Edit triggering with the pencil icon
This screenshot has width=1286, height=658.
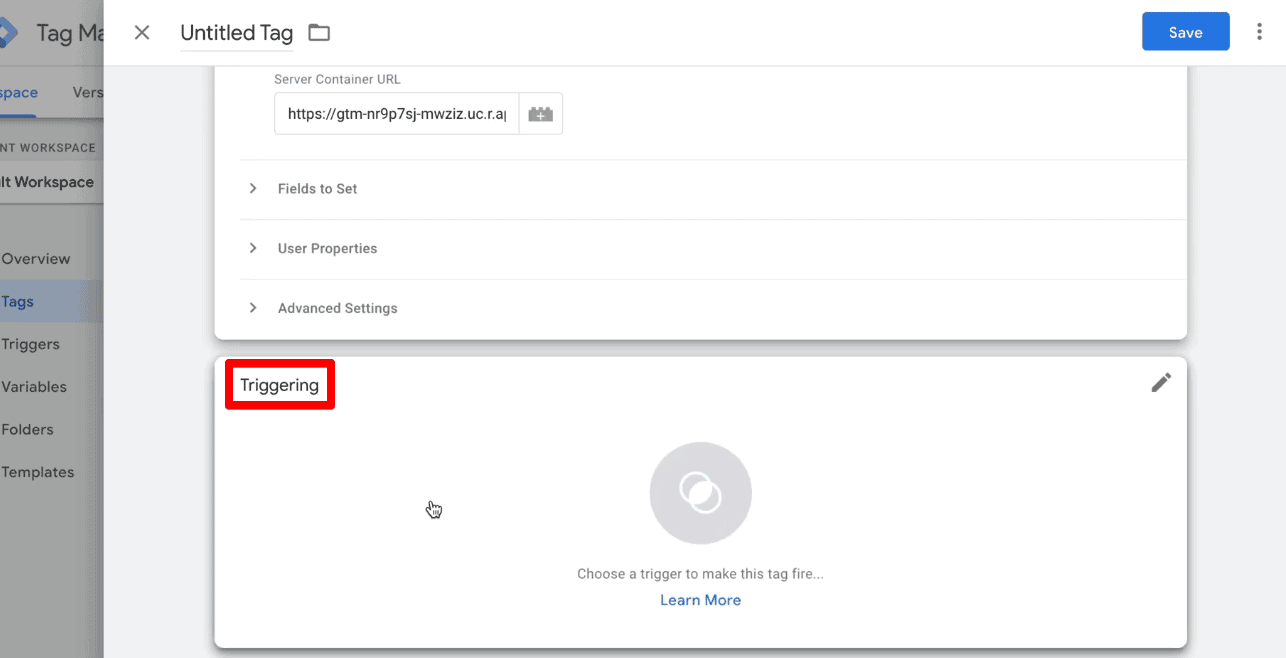tap(1161, 383)
